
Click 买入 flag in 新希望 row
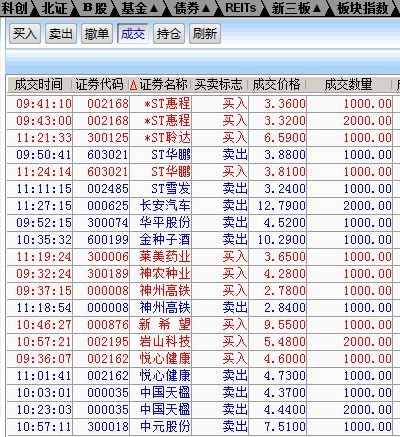[235, 325]
